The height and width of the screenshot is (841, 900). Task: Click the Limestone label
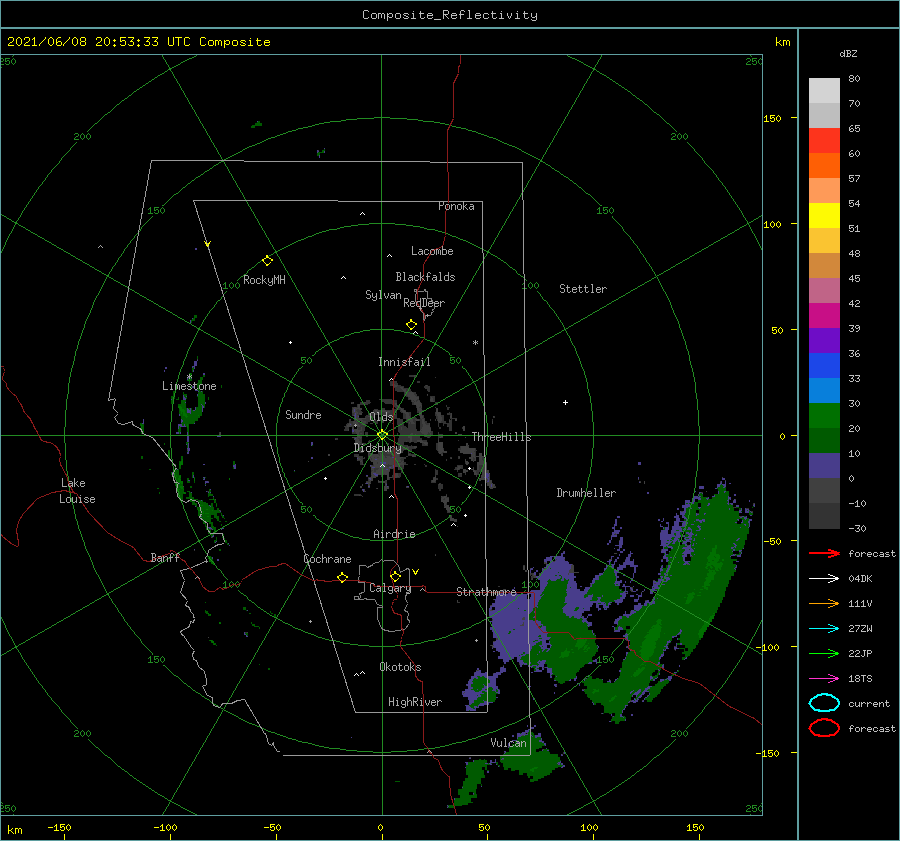click(x=189, y=386)
